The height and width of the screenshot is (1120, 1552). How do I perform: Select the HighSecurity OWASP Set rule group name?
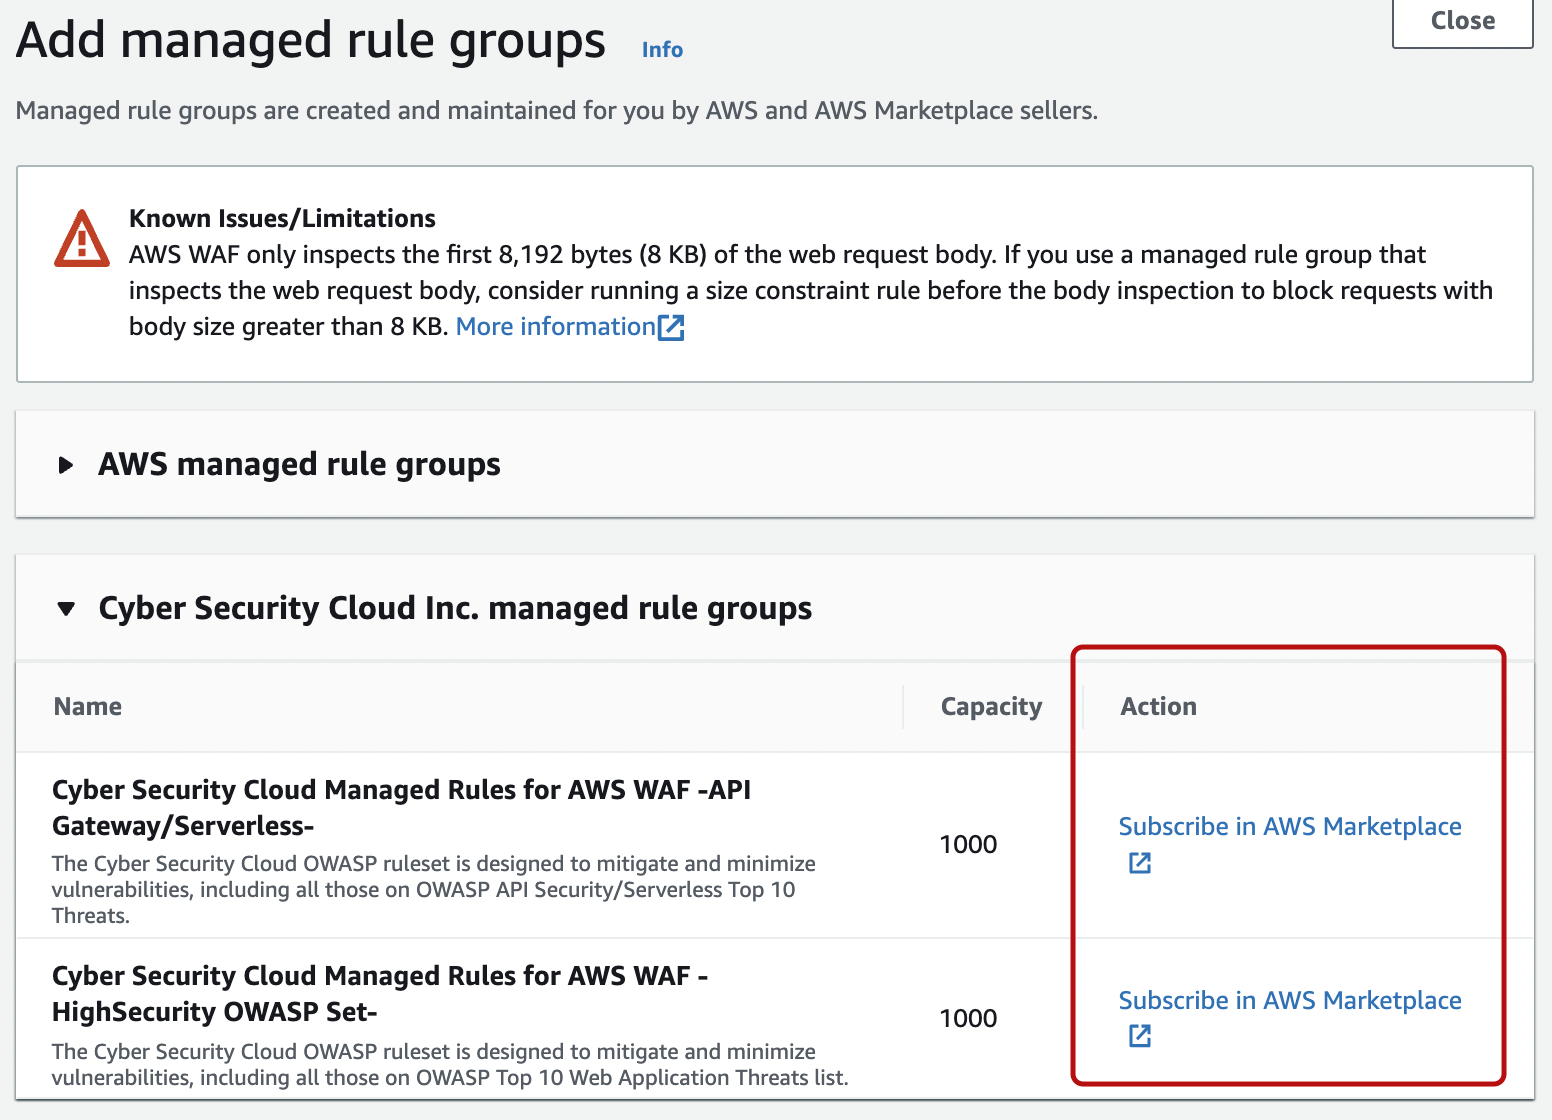tap(380, 994)
